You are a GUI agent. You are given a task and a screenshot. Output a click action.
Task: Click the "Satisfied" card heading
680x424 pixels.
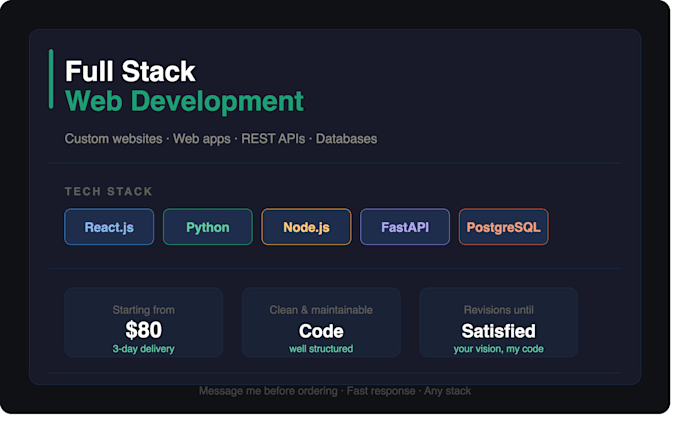(499, 331)
